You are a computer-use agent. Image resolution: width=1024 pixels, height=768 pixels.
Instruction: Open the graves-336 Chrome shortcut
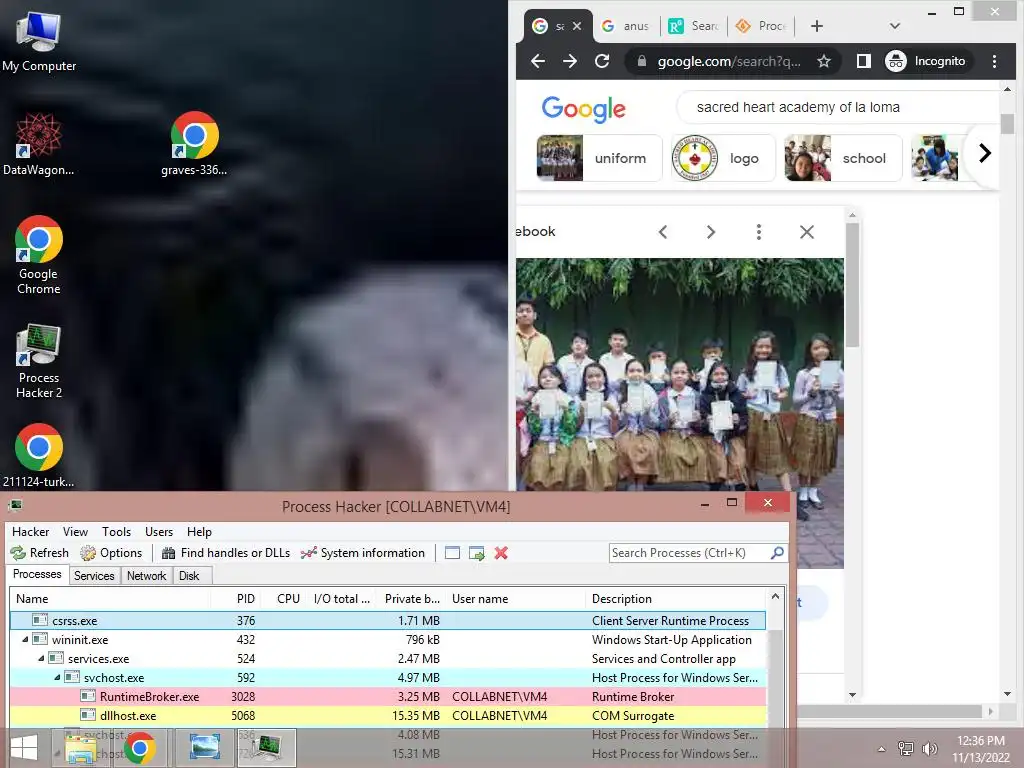click(x=194, y=144)
